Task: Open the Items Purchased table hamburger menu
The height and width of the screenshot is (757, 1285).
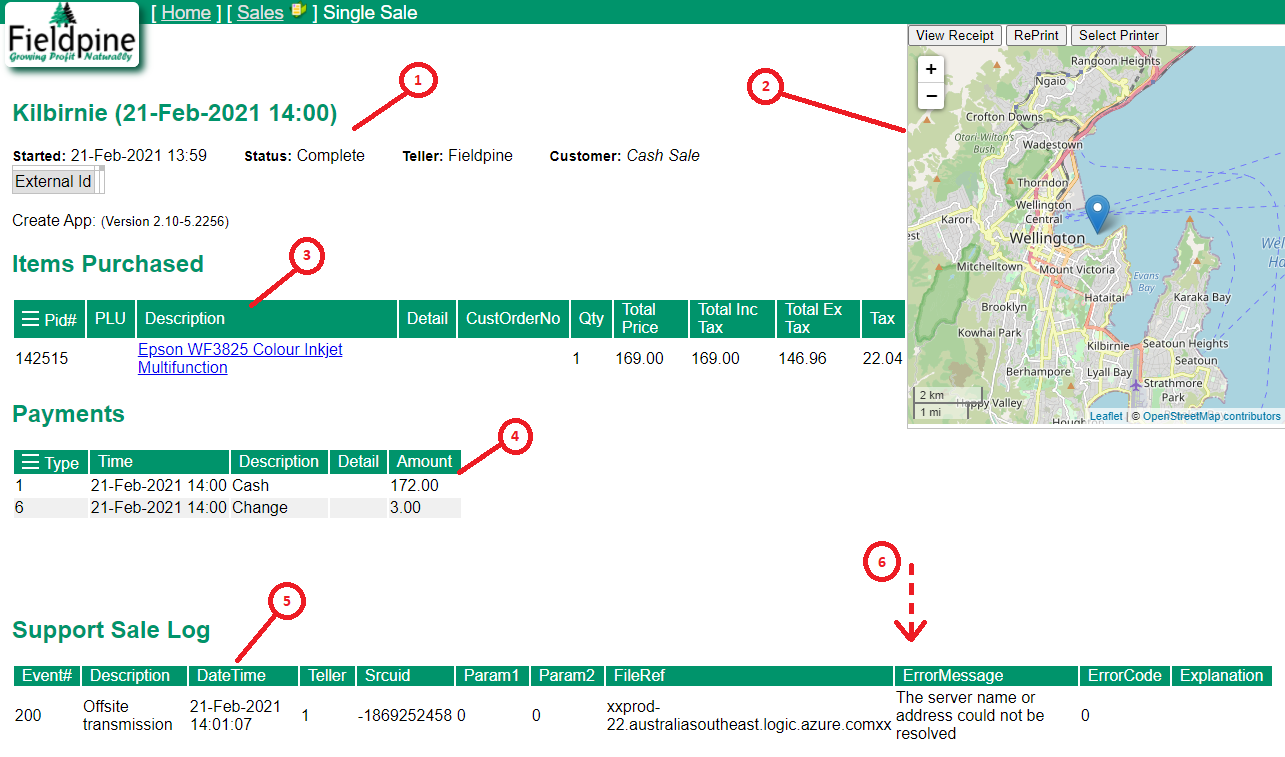Action: click(x=30, y=319)
